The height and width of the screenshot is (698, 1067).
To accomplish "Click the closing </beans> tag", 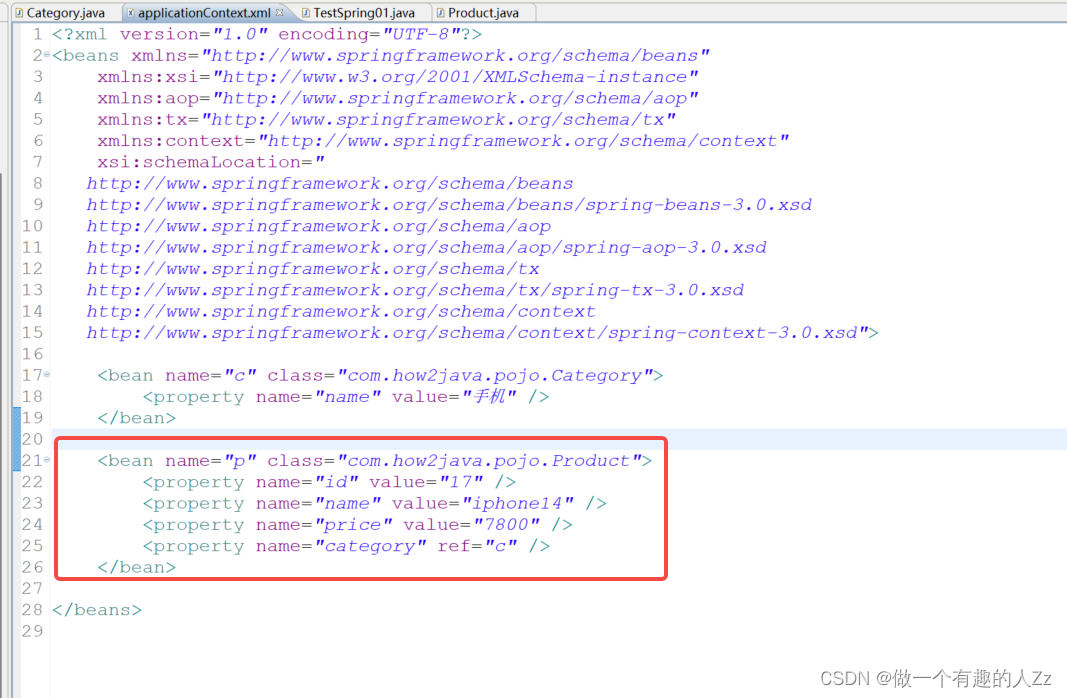I will click(97, 610).
